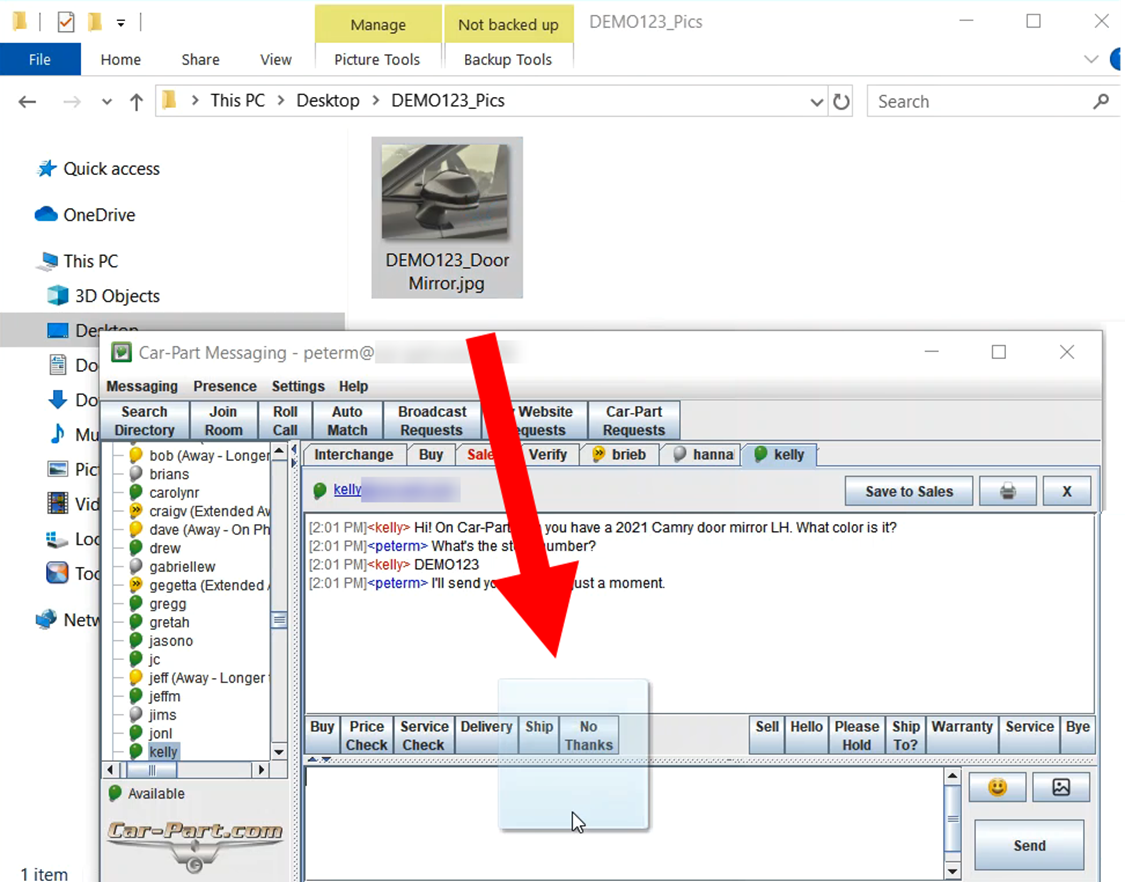The height and width of the screenshot is (882, 1125).
Task: Switch to the hanna chat tab
Action: tap(703, 455)
